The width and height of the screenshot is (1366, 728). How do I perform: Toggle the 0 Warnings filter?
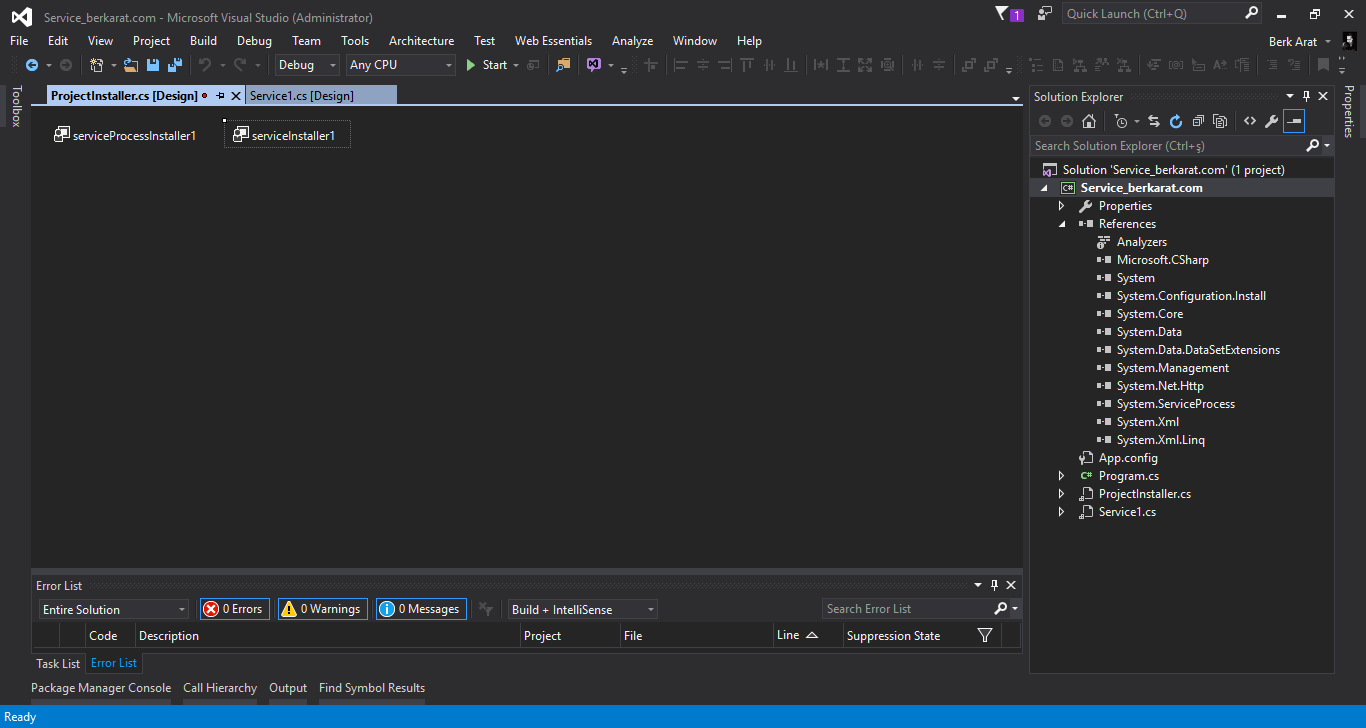(x=323, y=609)
